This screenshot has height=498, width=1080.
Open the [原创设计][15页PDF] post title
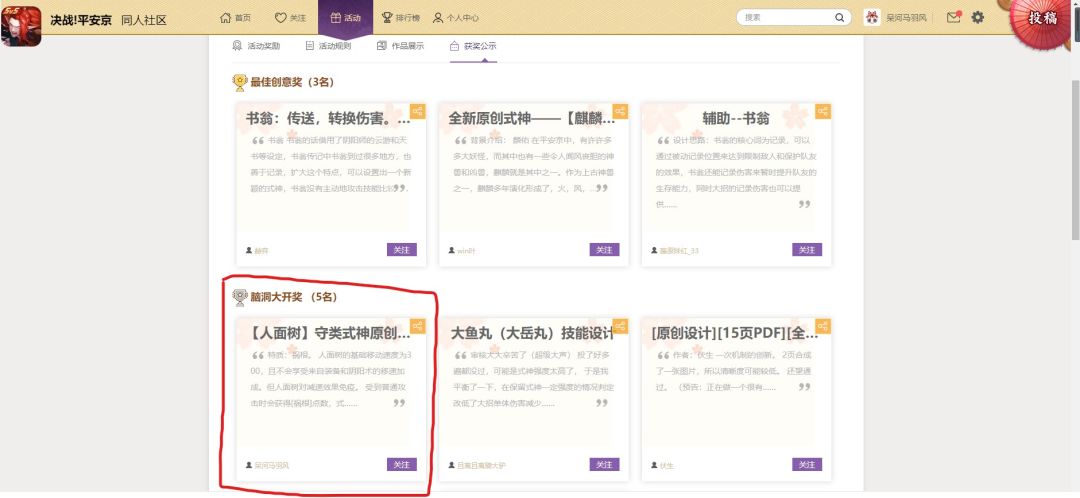click(735, 334)
